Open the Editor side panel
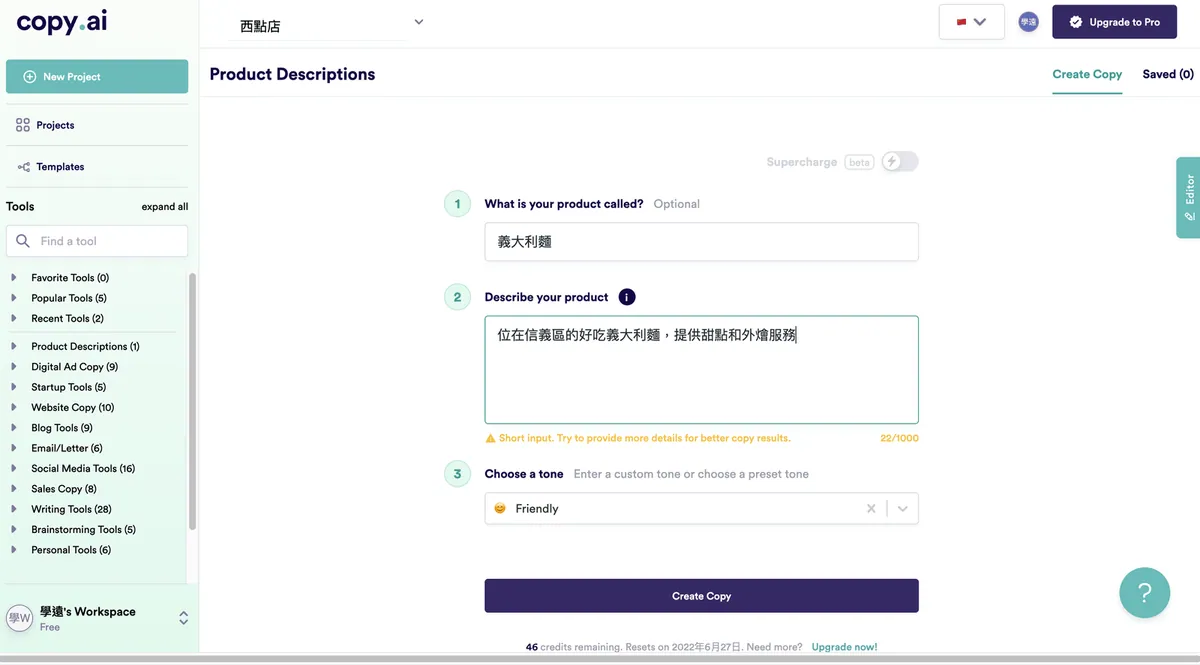 click(1188, 197)
